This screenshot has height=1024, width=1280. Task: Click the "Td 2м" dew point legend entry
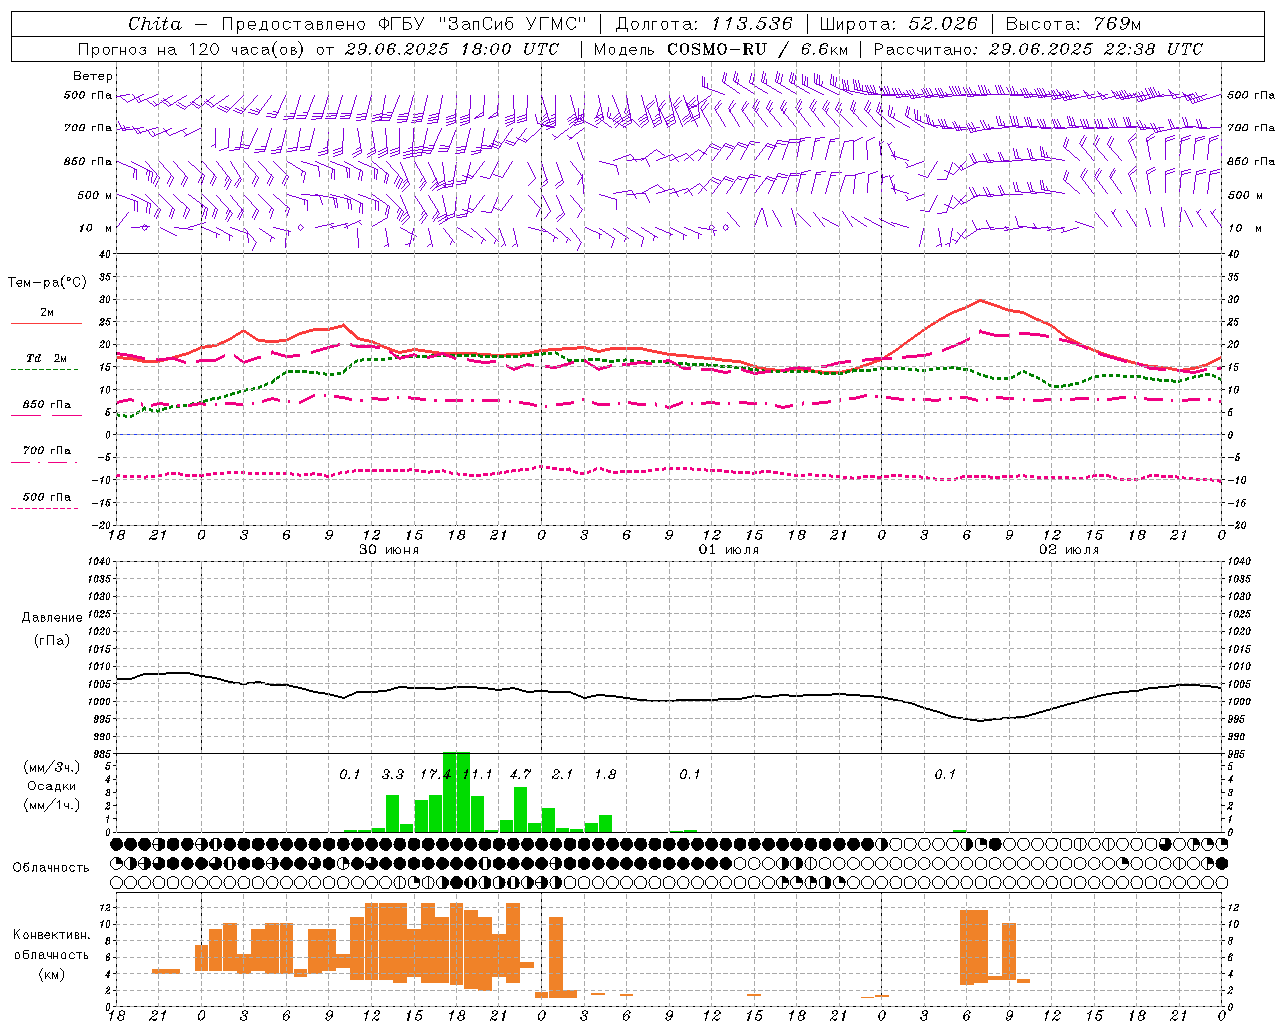46,358
